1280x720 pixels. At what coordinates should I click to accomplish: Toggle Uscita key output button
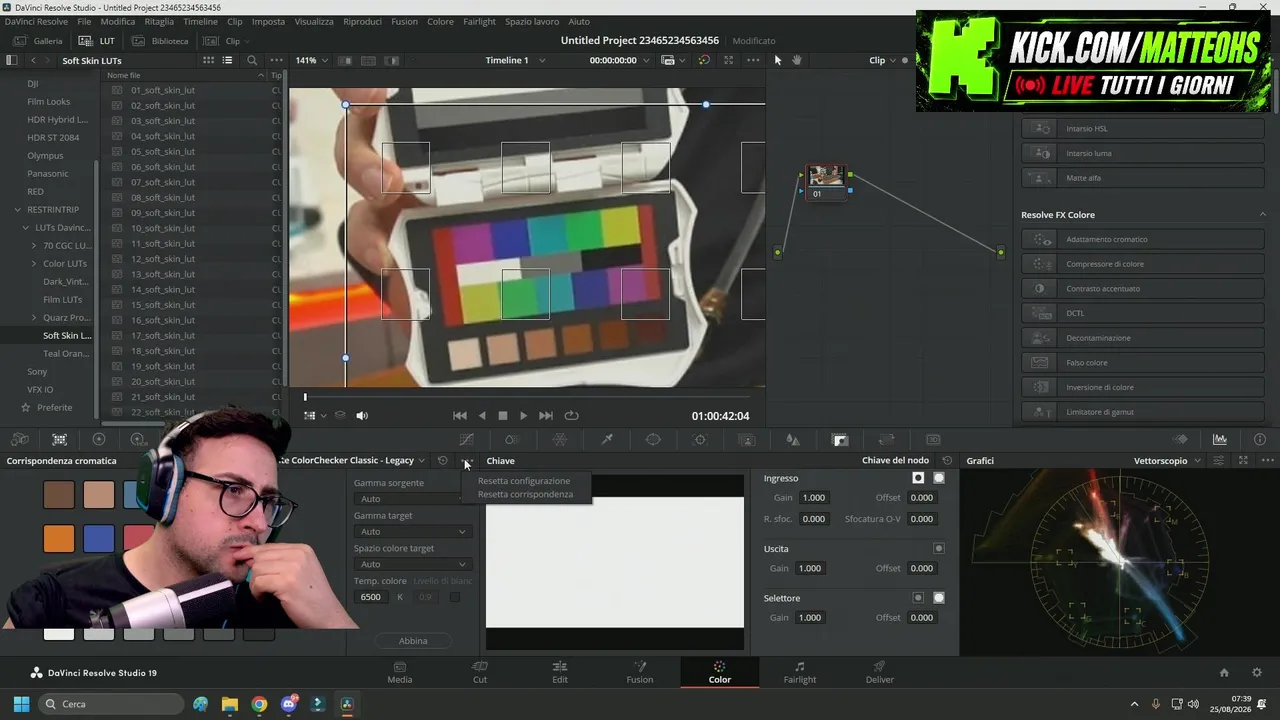click(938, 548)
